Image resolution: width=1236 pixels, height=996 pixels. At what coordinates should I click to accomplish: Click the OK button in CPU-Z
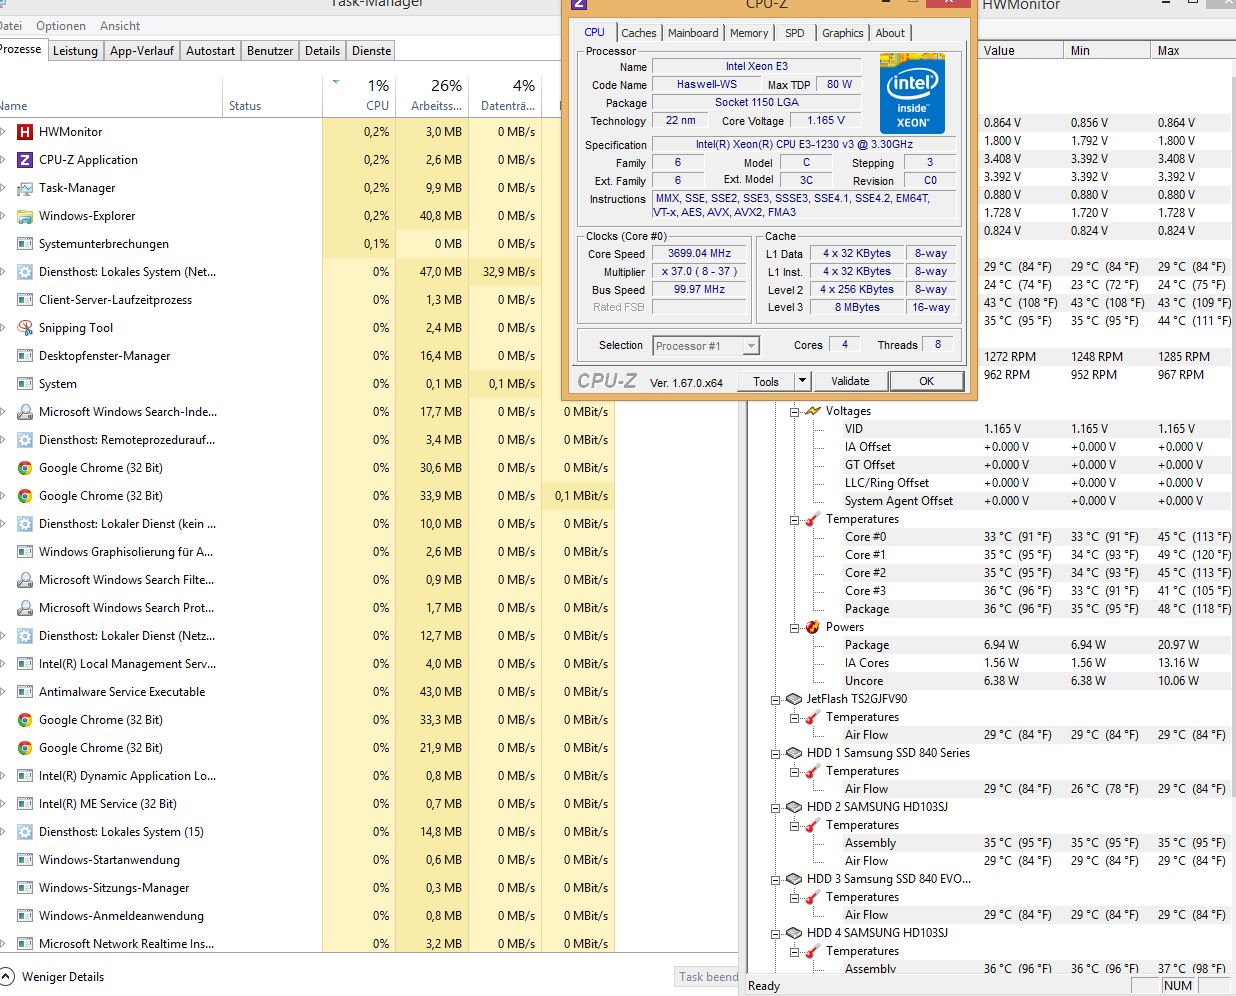(927, 381)
